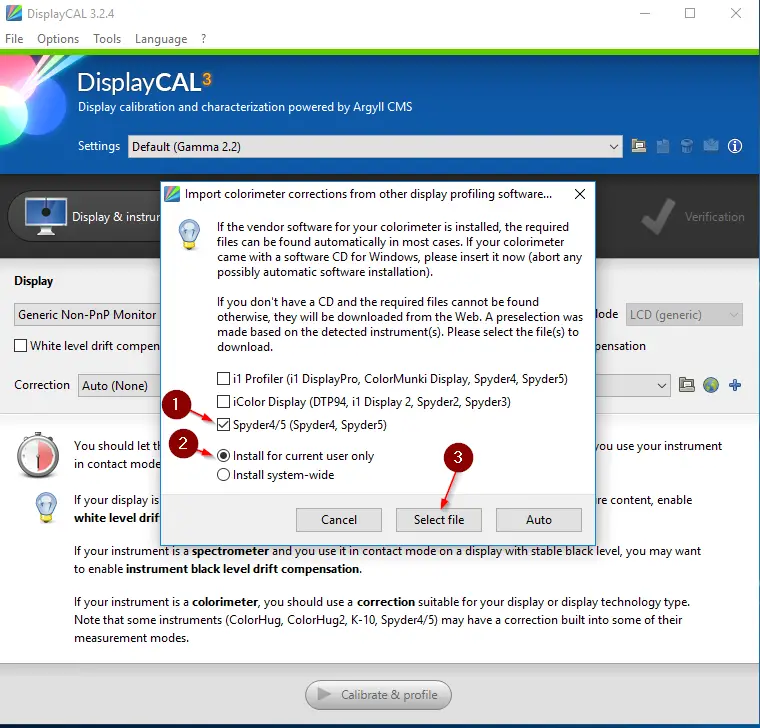Viewport: 760px width, 728px height.
Task: Click the monitor icon on Display tab
Action: [x=46, y=216]
